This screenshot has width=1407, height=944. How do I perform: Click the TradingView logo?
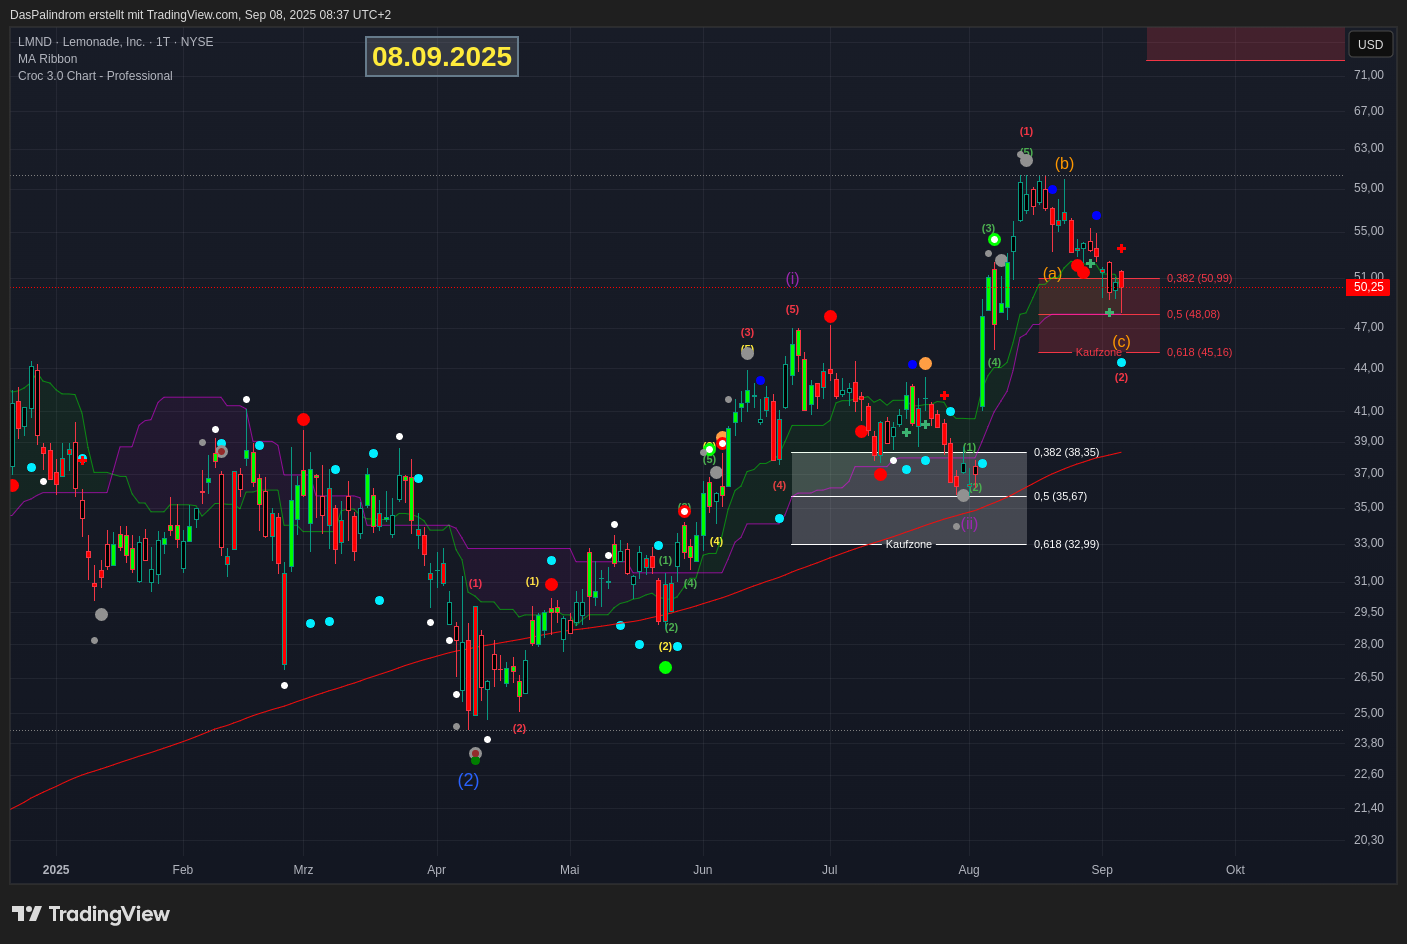[91, 914]
